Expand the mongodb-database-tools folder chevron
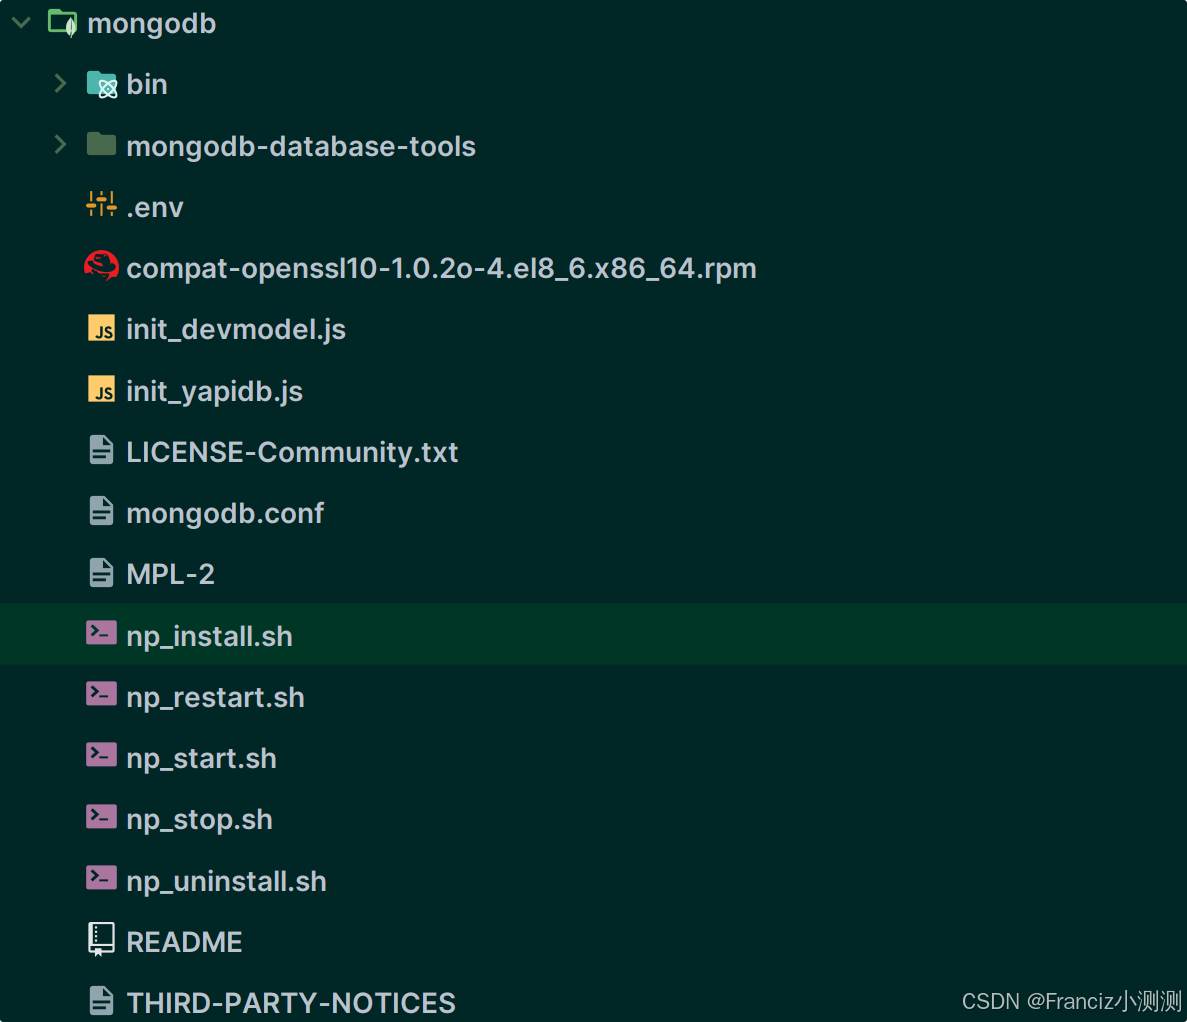Screen dimensions: 1187x1022 point(61,145)
